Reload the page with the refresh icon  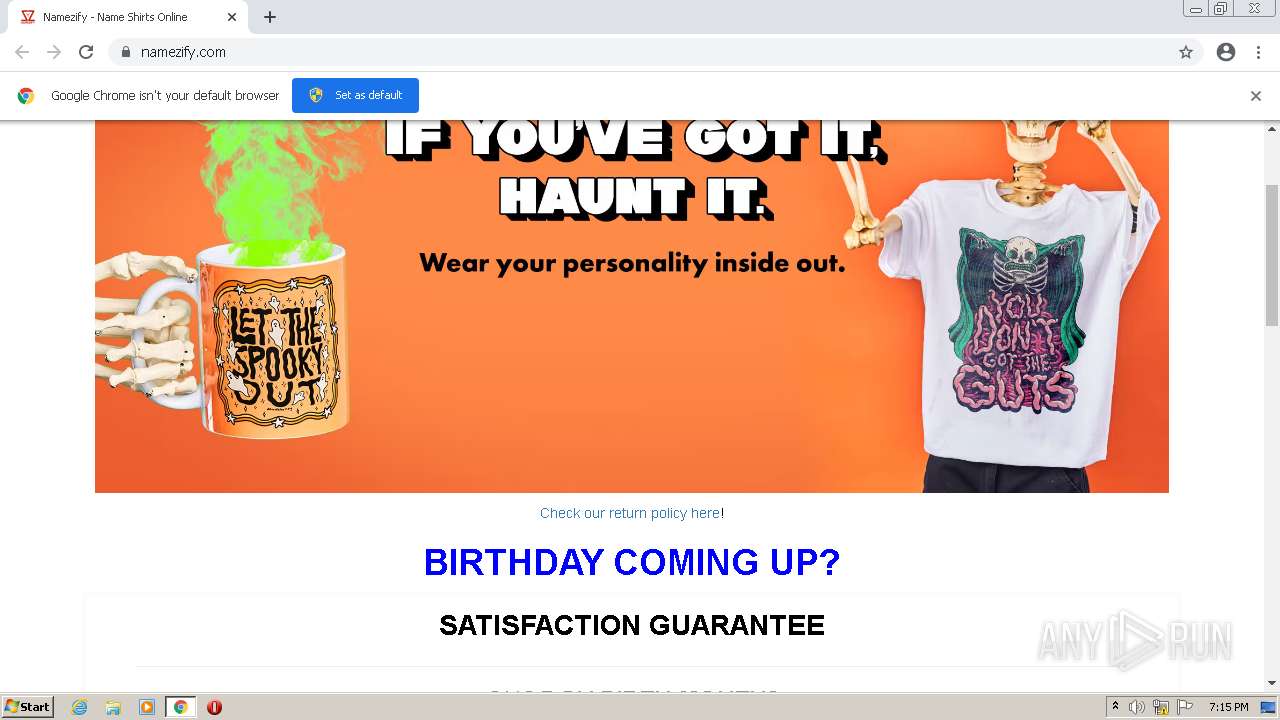click(x=86, y=52)
